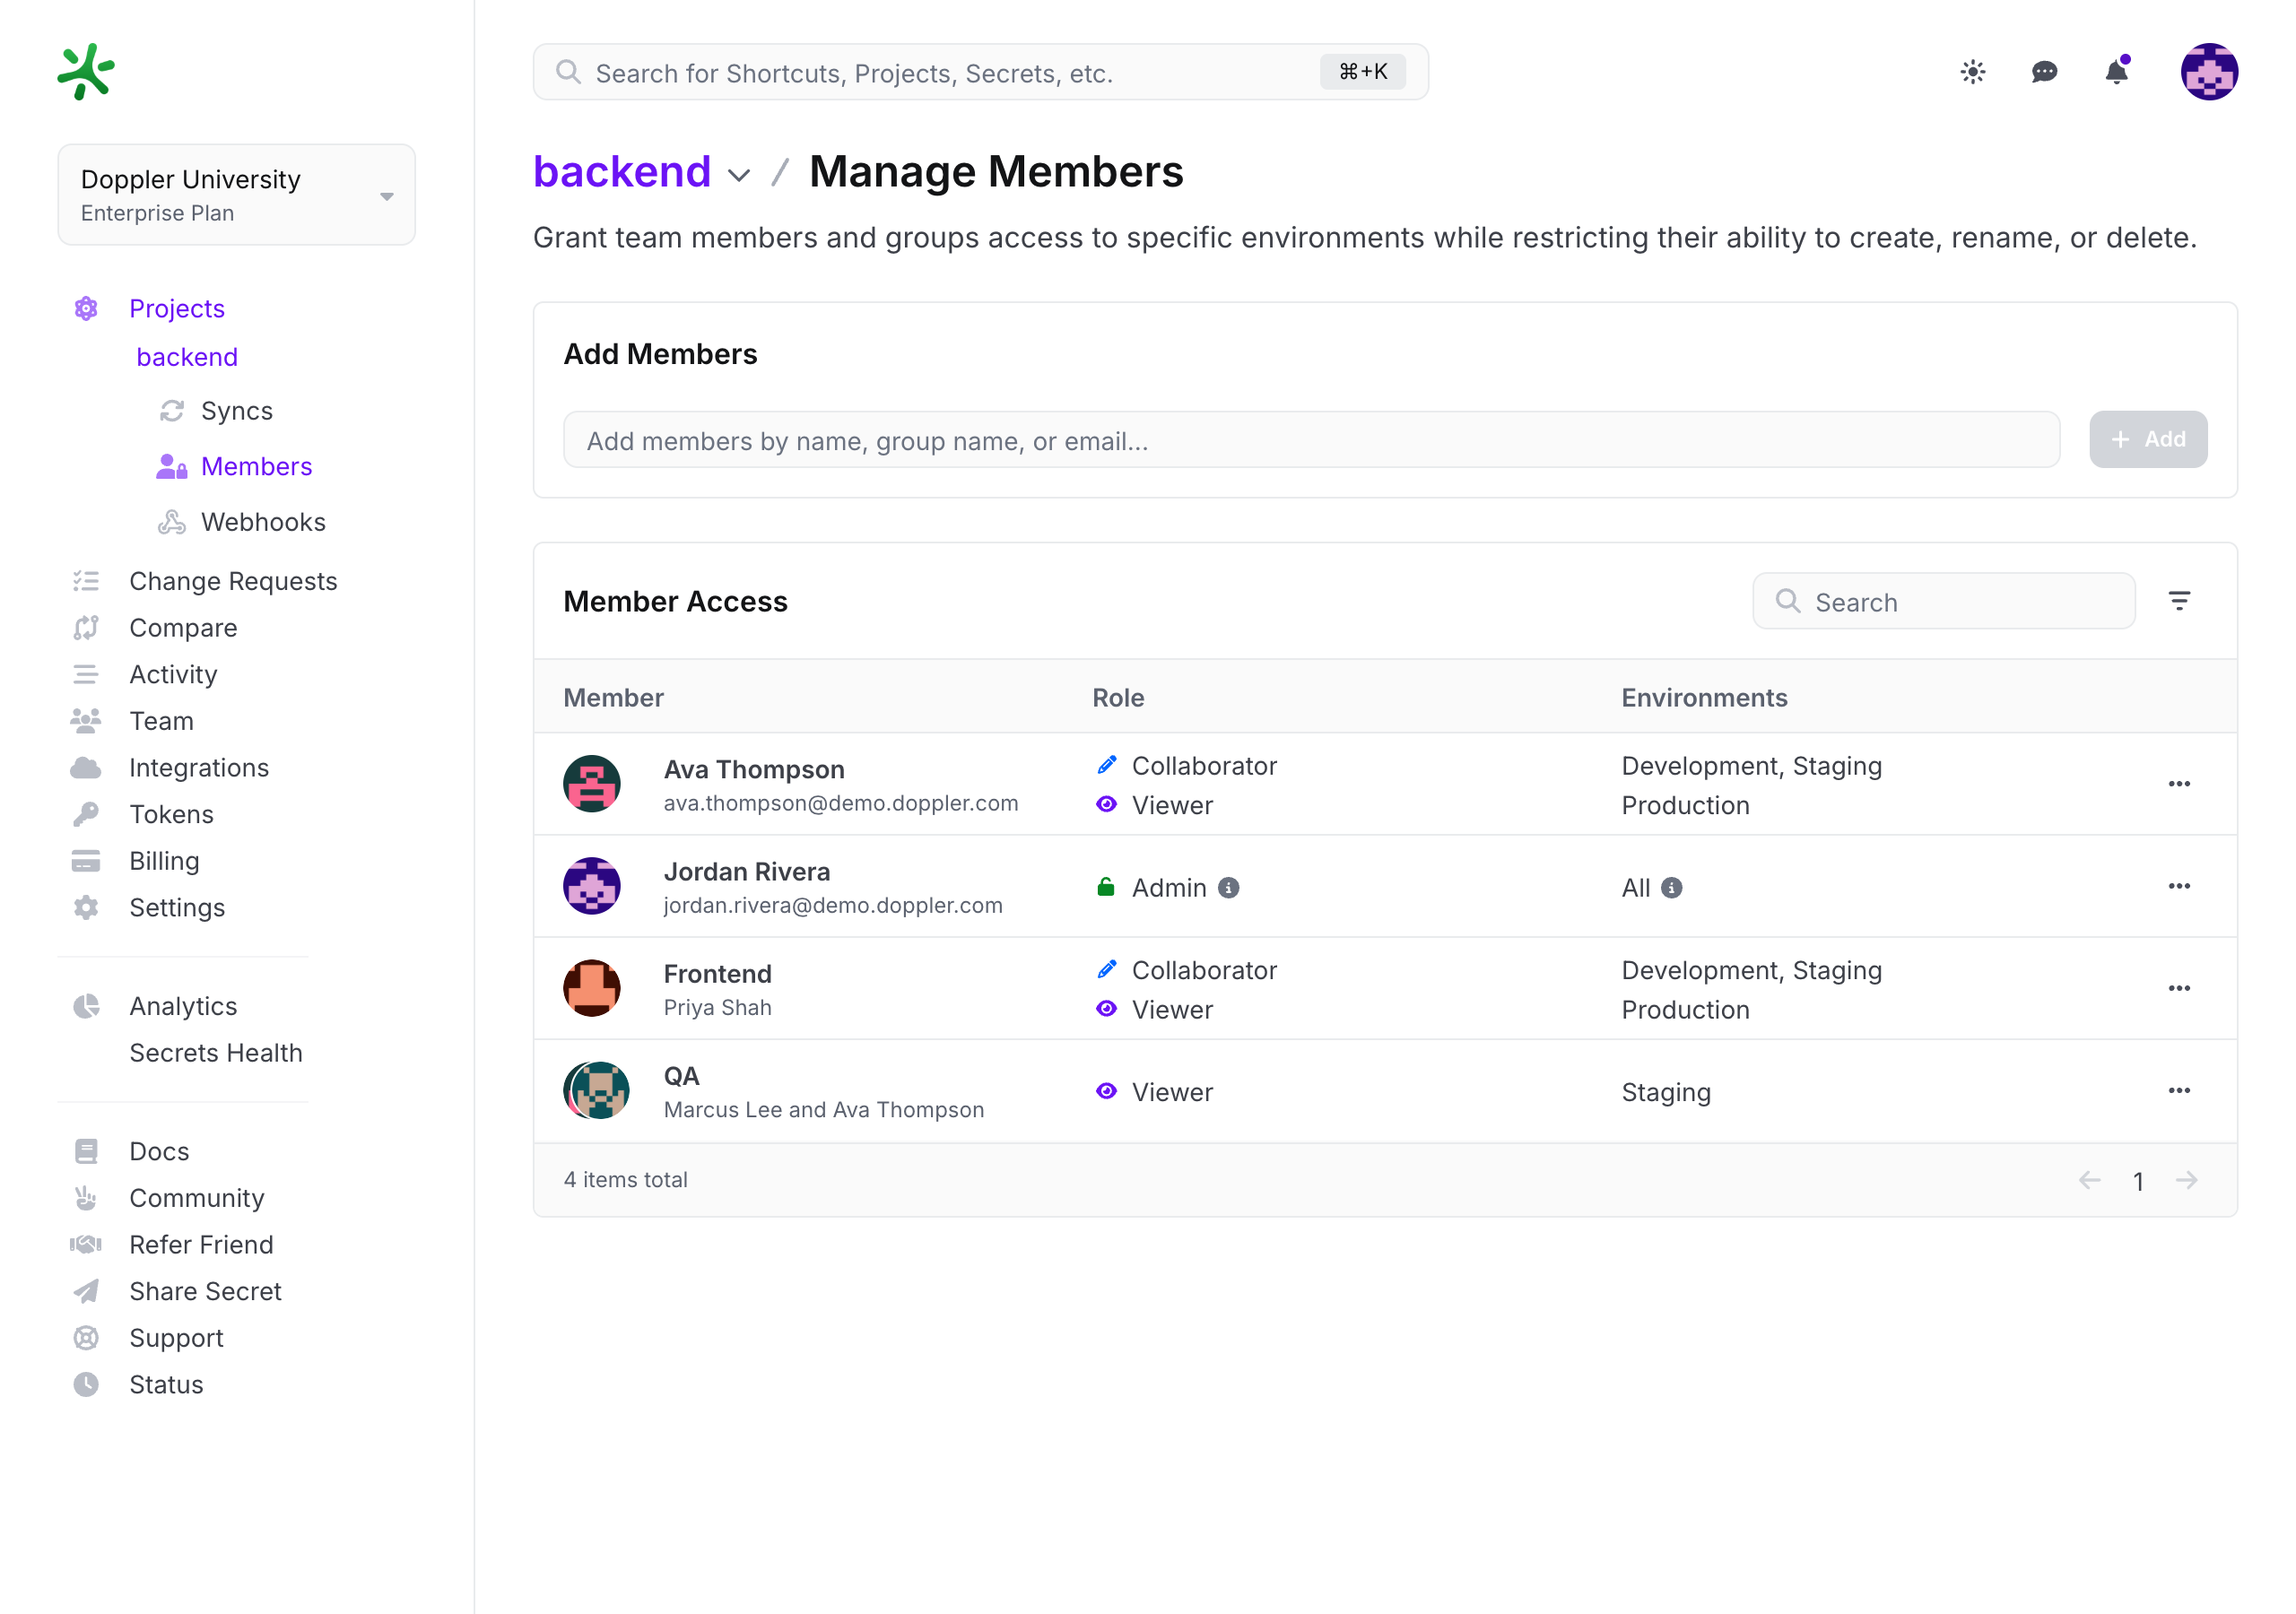
Task: Click the info icon beside All environments
Action: pyautogui.click(x=1672, y=888)
